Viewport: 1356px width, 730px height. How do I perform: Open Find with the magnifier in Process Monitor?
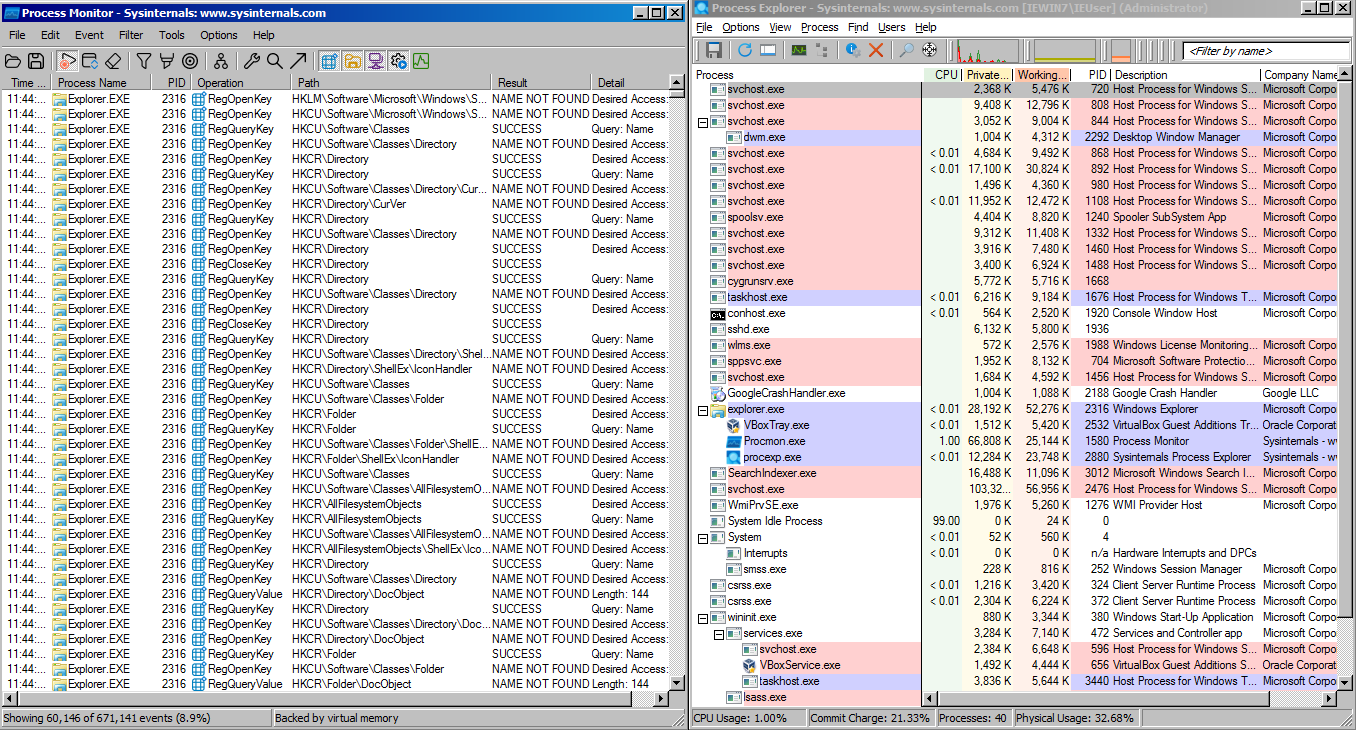tap(275, 61)
